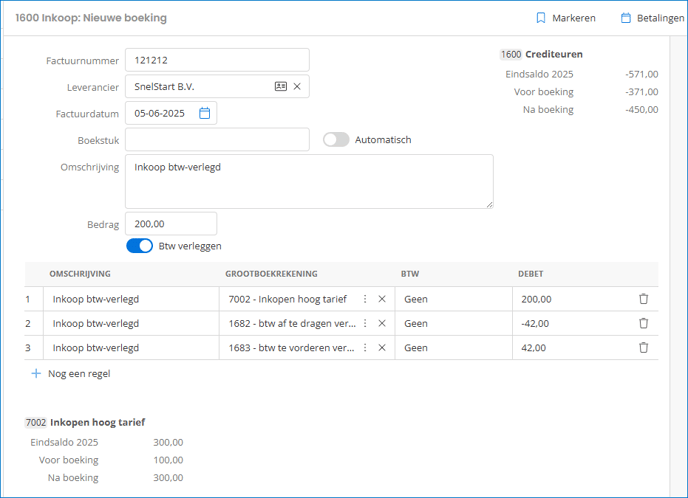The image size is (688, 498).
Task: Click the Omschrijving text area
Action: point(309,181)
